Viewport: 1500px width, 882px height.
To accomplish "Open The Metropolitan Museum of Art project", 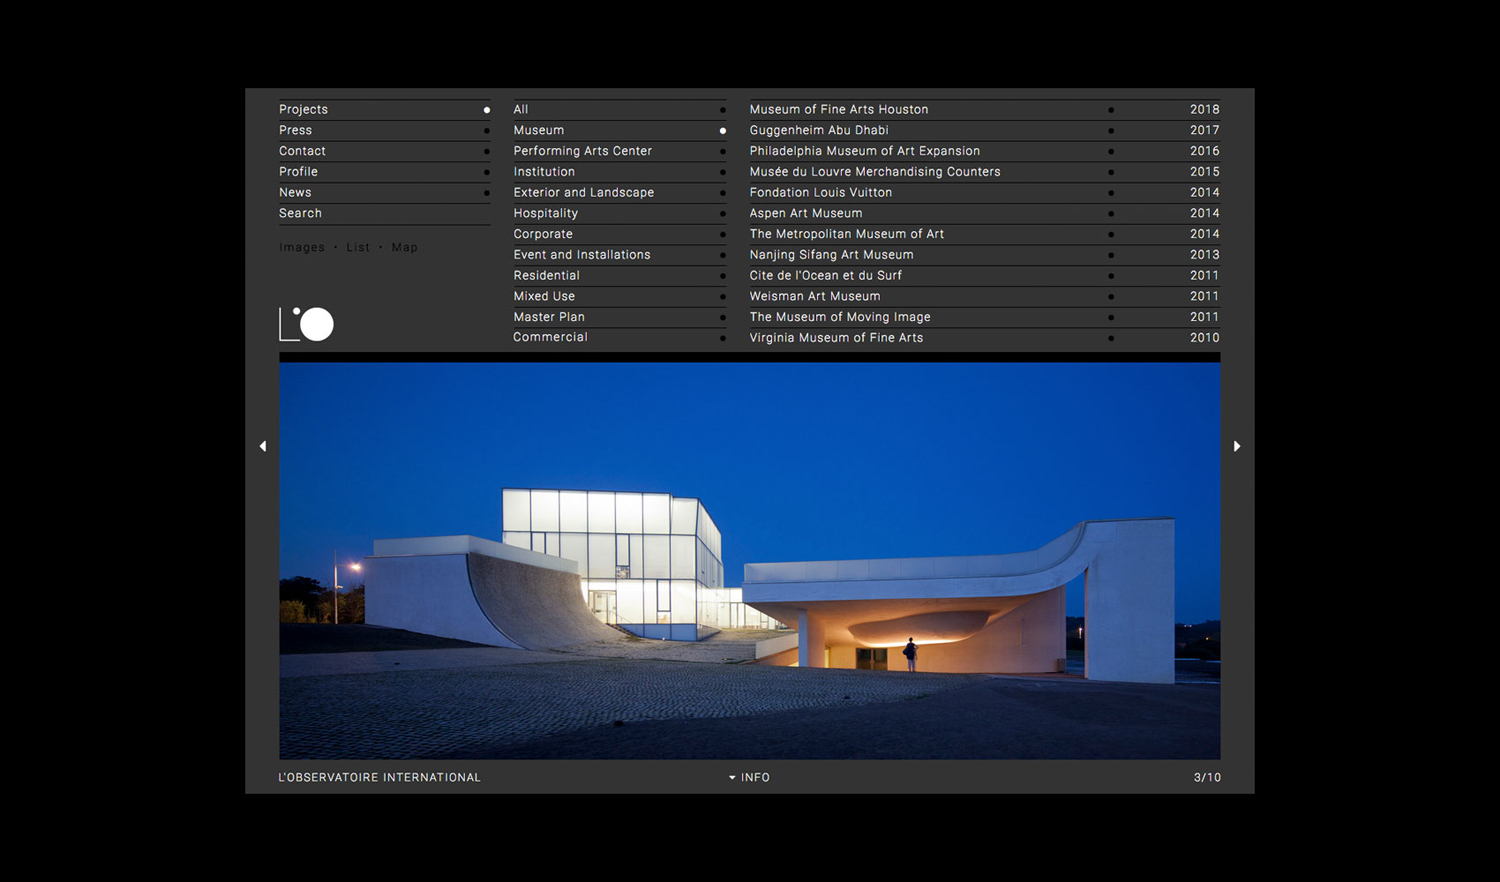I will click(x=847, y=234).
